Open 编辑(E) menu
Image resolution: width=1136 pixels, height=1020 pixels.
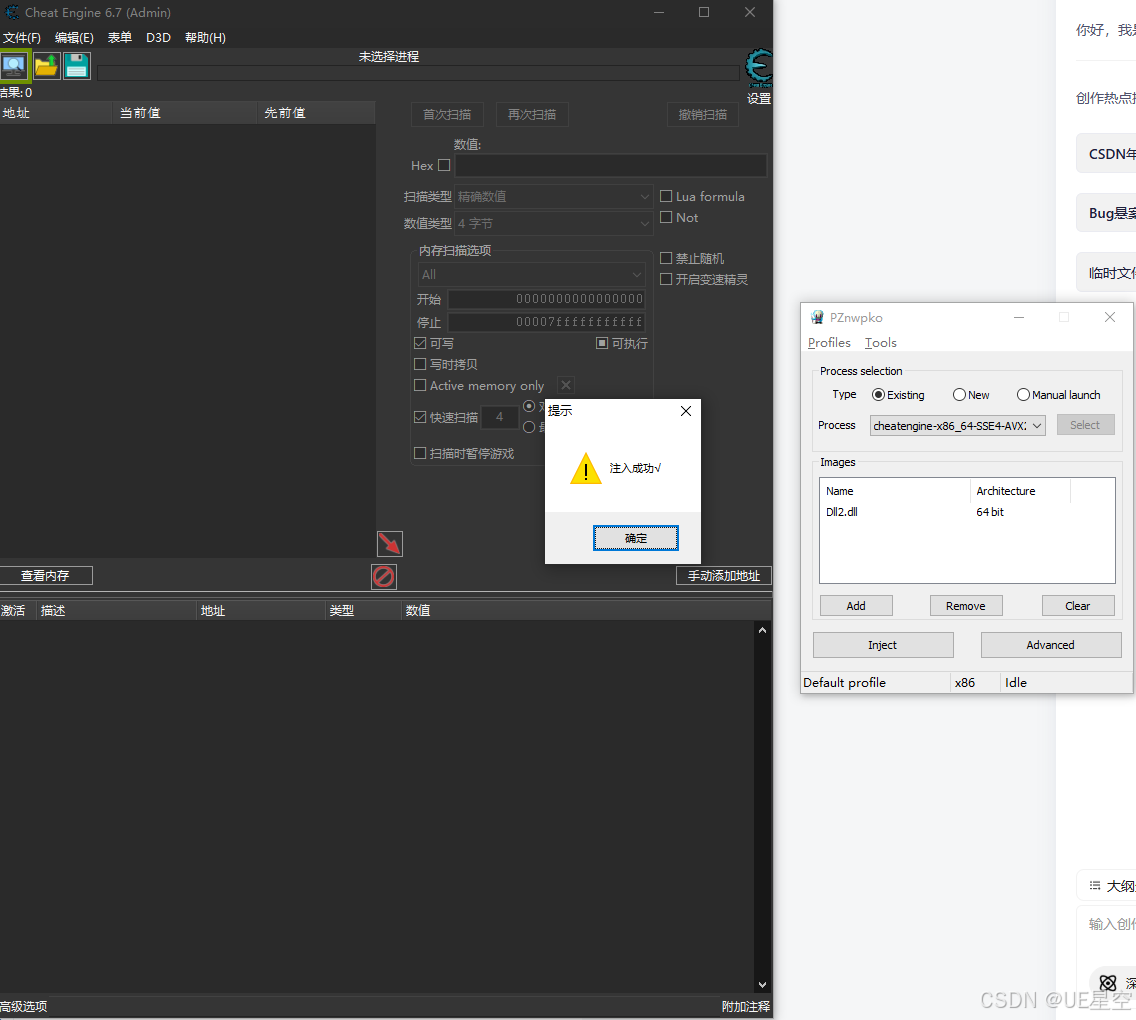[74, 38]
